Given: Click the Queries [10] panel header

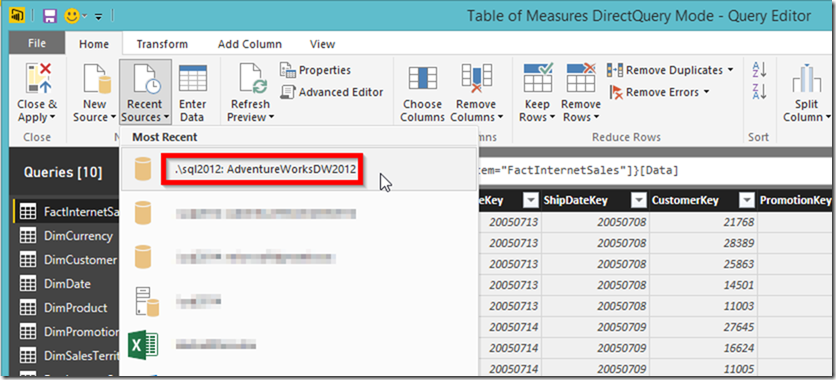Looking at the screenshot, I should click(x=63, y=172).
